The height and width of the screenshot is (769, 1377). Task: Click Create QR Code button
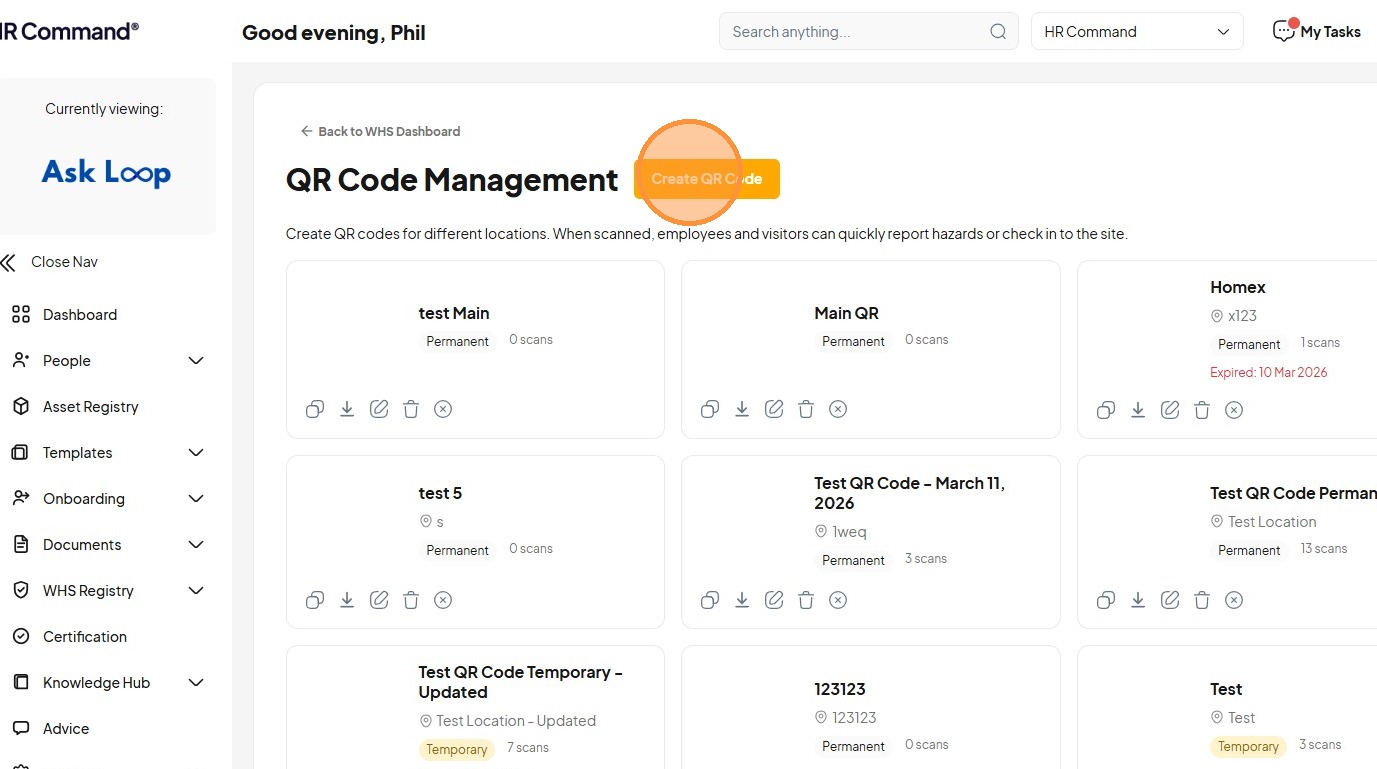click(x=707, y=179)
